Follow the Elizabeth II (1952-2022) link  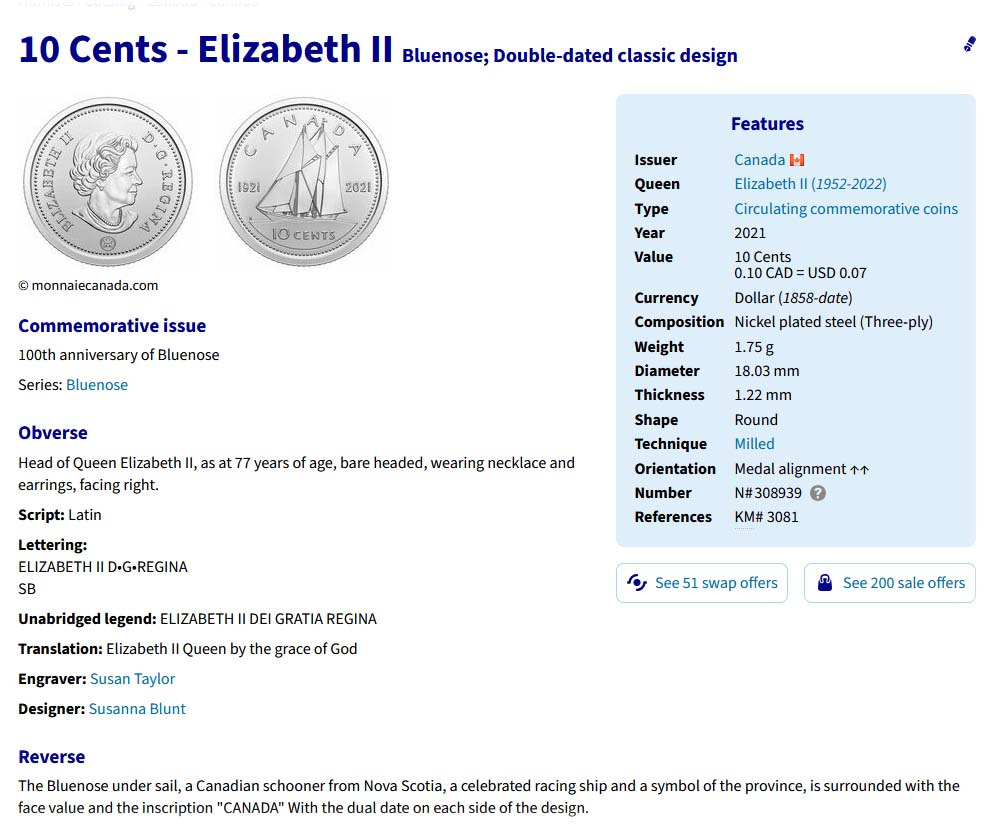810,184
